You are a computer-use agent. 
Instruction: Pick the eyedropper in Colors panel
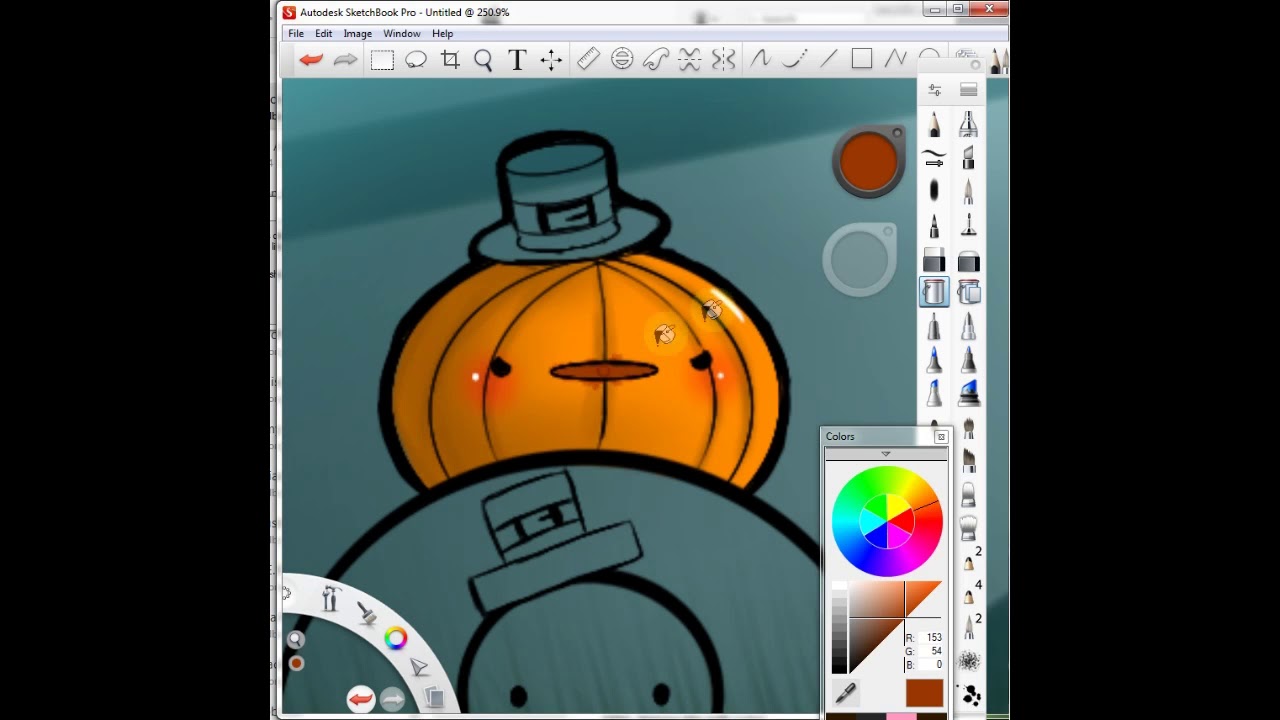pyautogui.click(x=846, y=692)
